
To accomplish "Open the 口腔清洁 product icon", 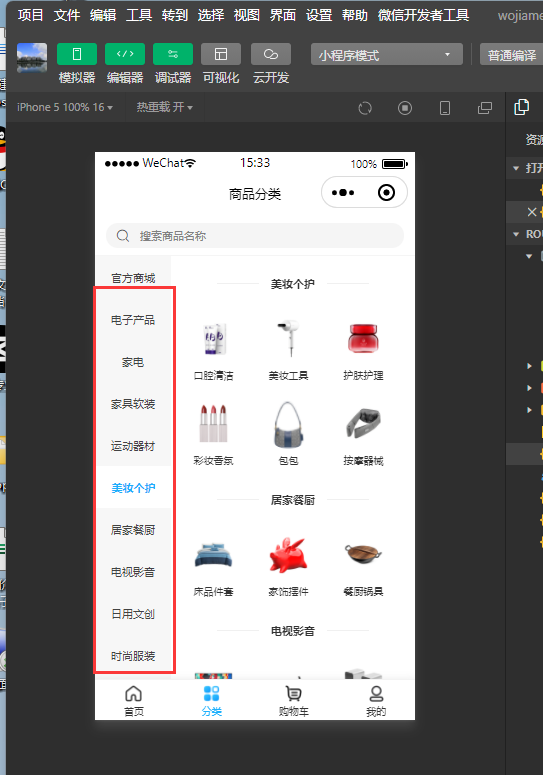I will [x=213, y=339].
